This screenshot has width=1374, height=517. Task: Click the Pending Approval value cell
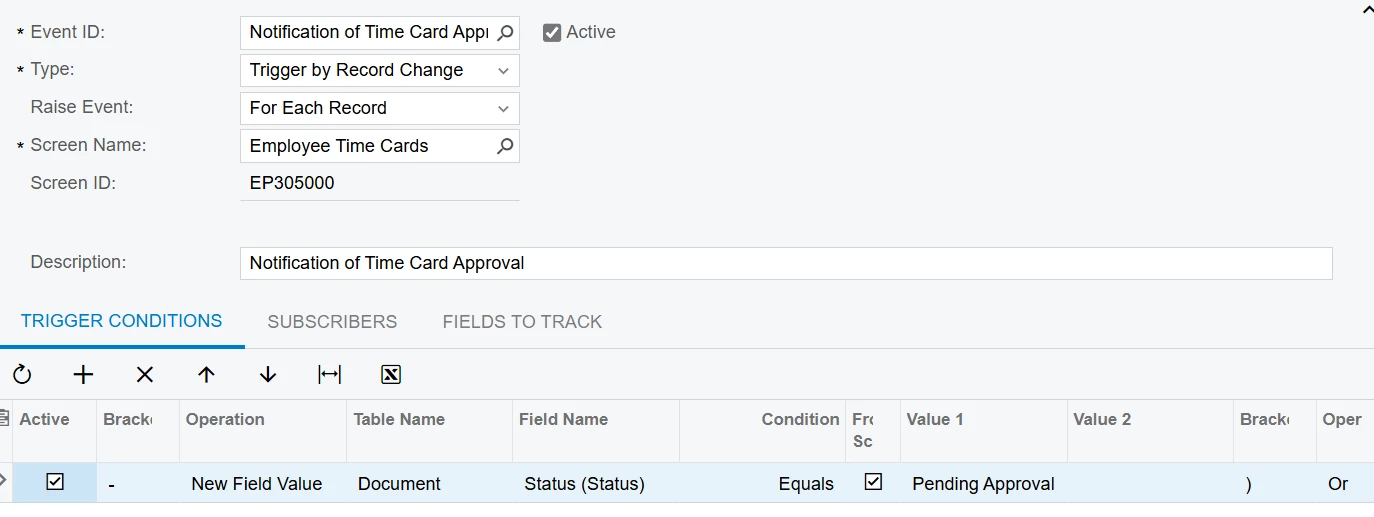[x=983, y=484]
